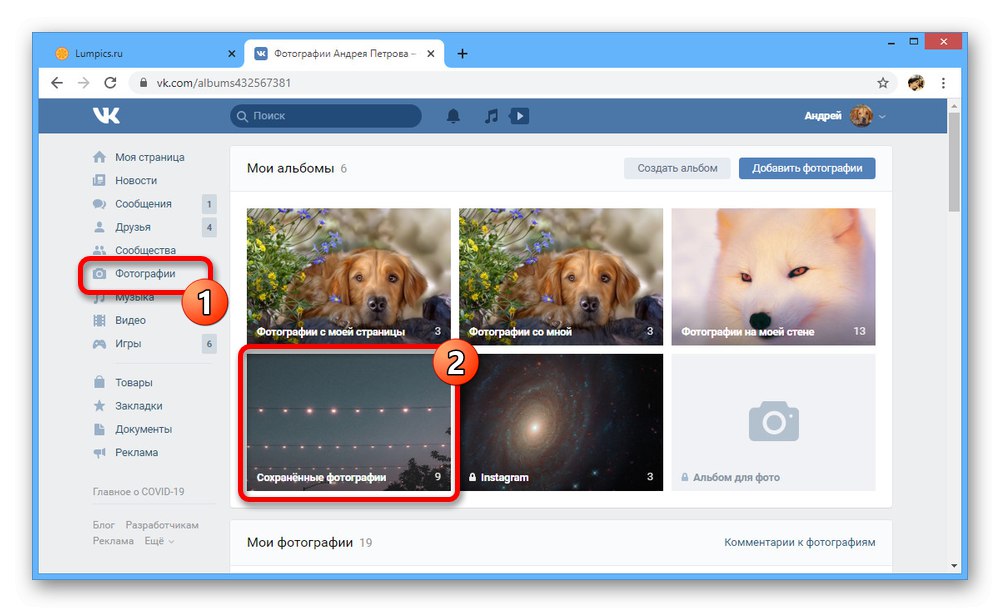The image size is (1000, 612).
Task: Open the video player icon in header
Action: pyautogui.click(x=519, y=116)
